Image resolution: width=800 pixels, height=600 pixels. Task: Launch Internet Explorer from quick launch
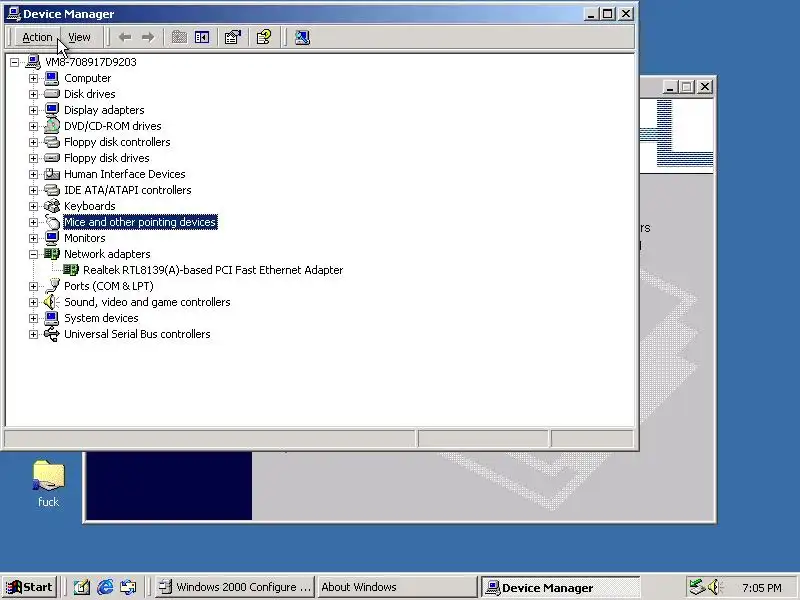pyautogui.click(x=105, y=587)
